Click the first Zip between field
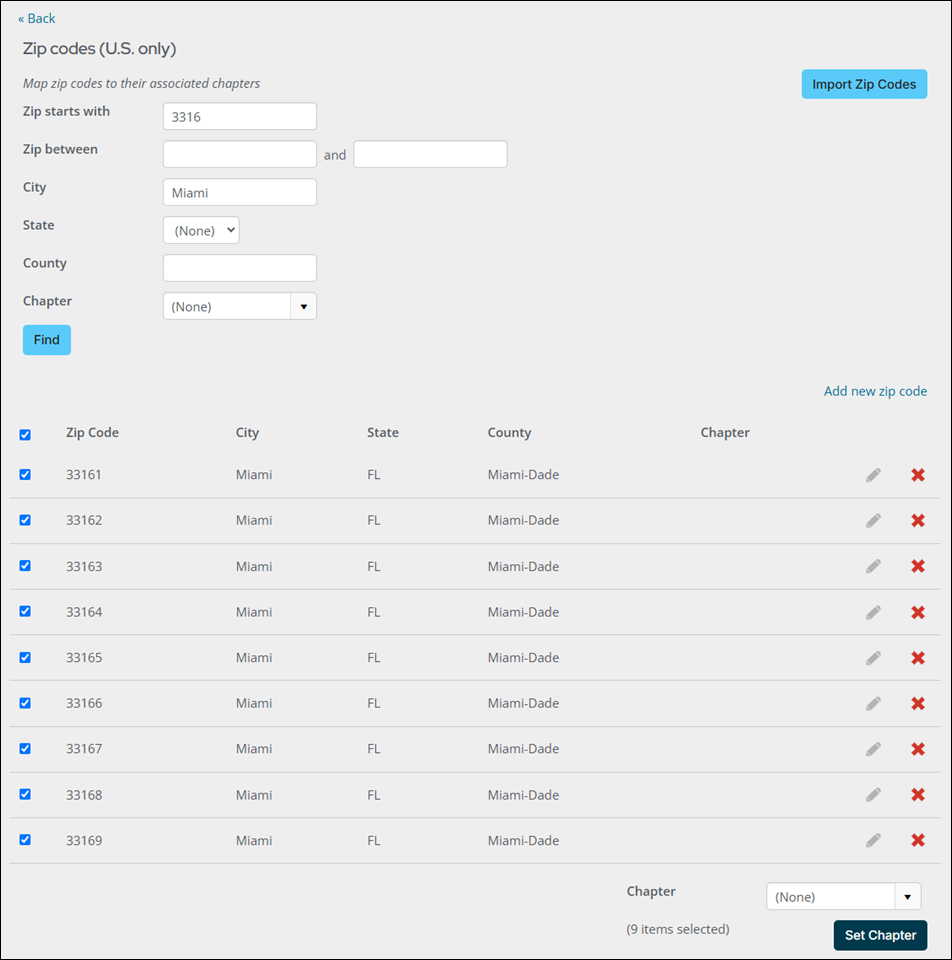 tap(239, 154)
